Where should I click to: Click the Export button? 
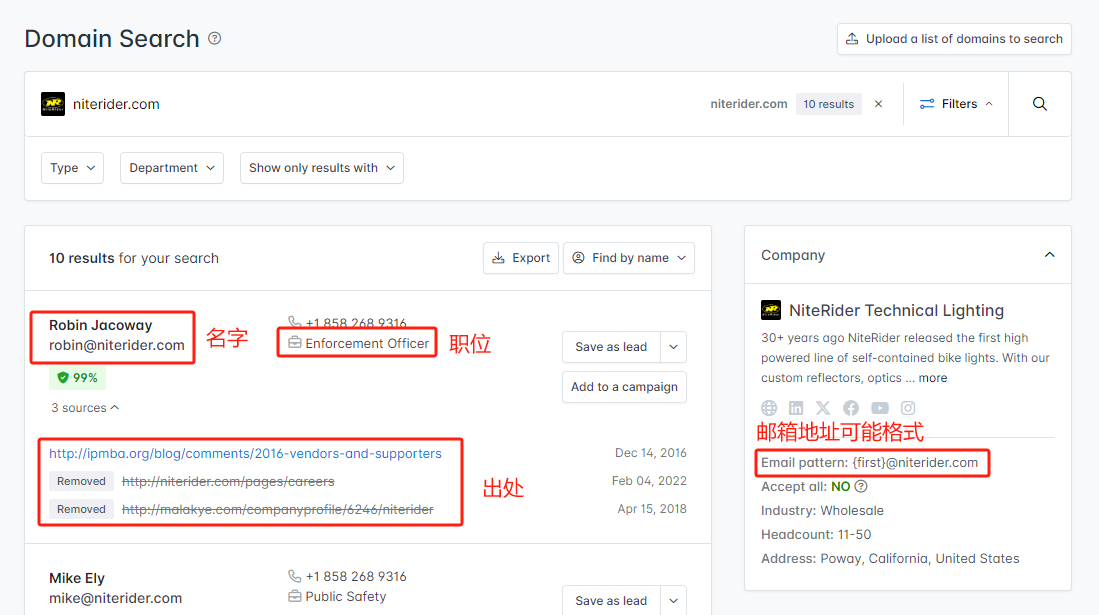tap(521, 258)
